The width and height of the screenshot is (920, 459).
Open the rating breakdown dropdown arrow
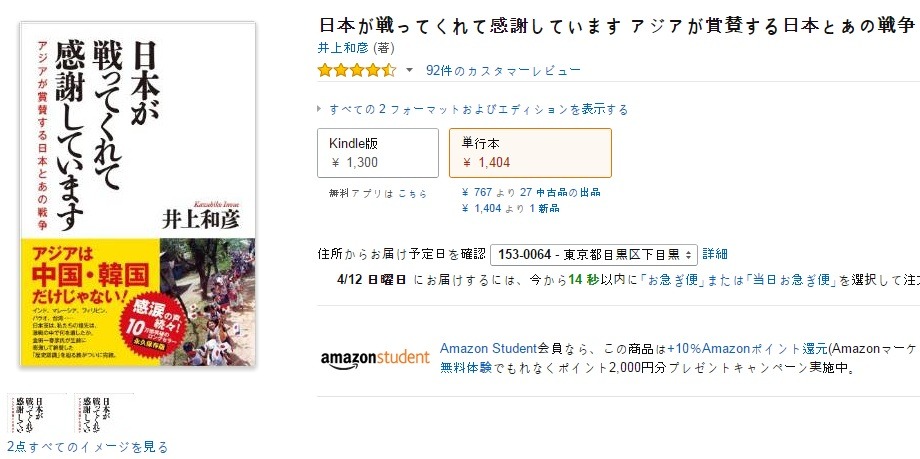(409, 71)
